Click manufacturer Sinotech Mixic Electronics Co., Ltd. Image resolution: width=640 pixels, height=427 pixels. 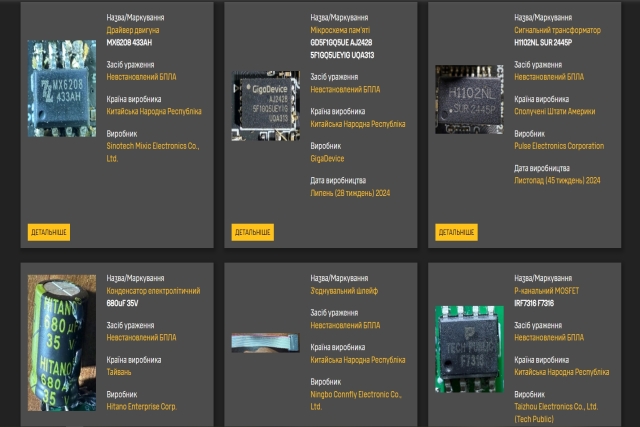click(x=153, y=152)
